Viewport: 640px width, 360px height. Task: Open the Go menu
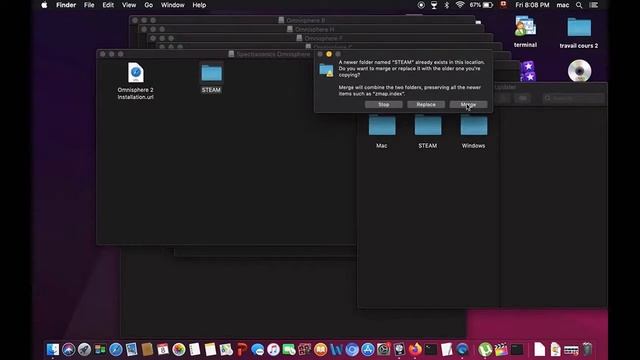tap(149, 5)
